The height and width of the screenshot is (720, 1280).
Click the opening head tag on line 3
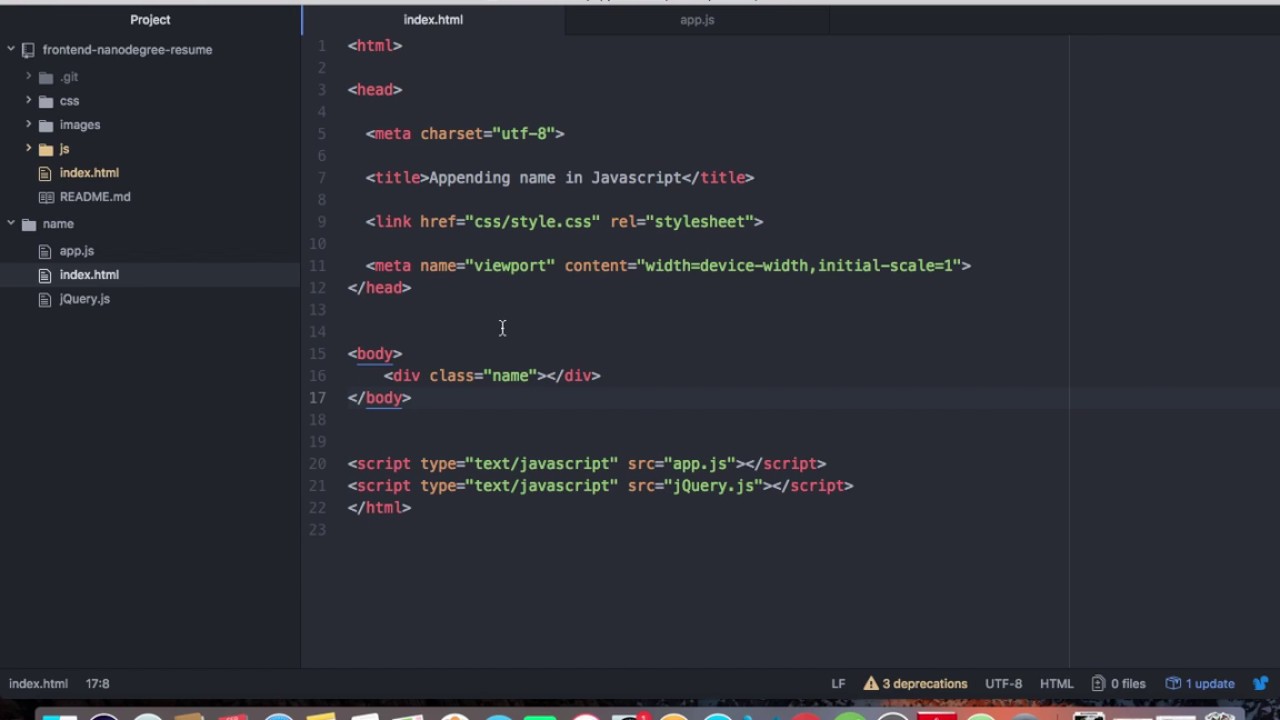pyautogui.click(x=375, y=90)
